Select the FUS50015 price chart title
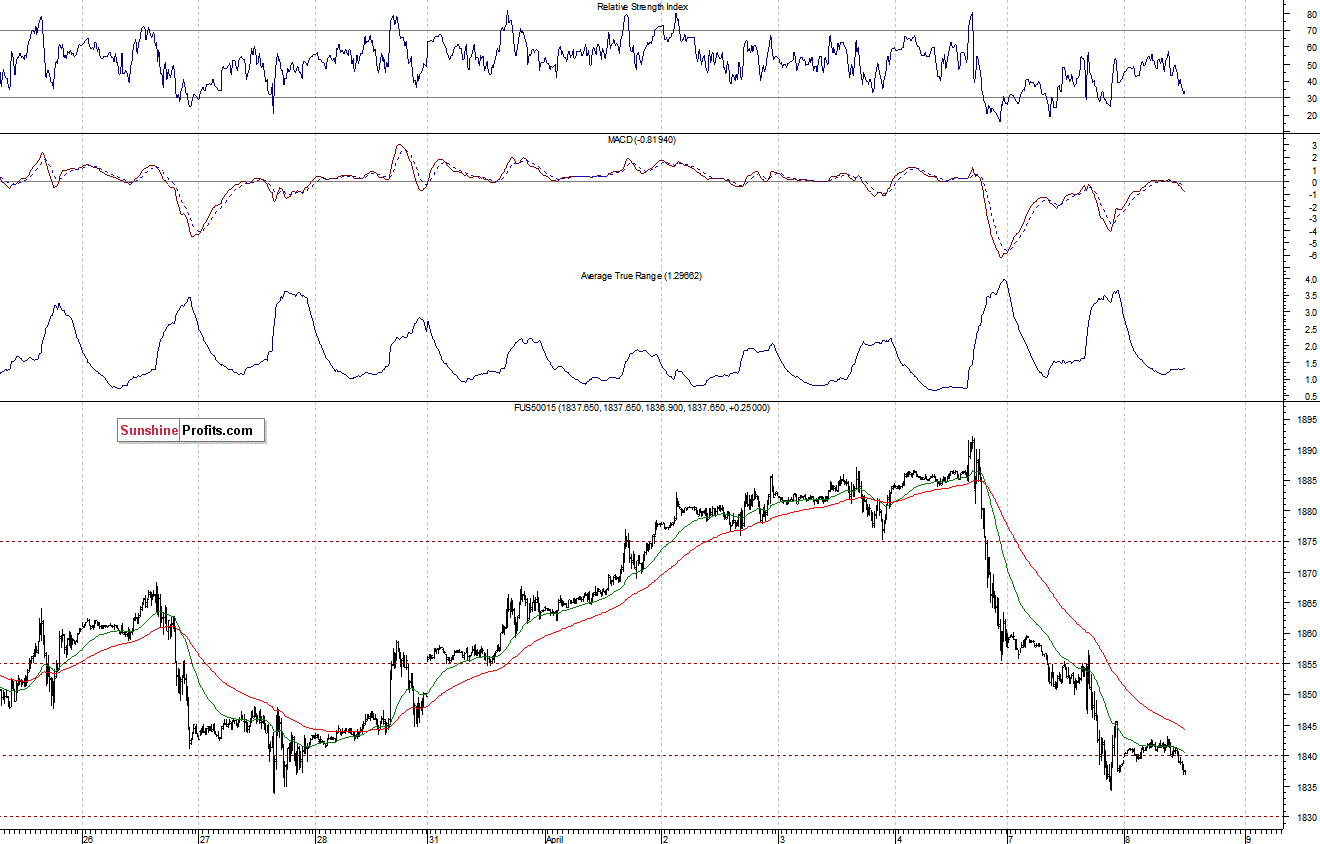Viewport: 1320px width, 844px height. [642, 408]
